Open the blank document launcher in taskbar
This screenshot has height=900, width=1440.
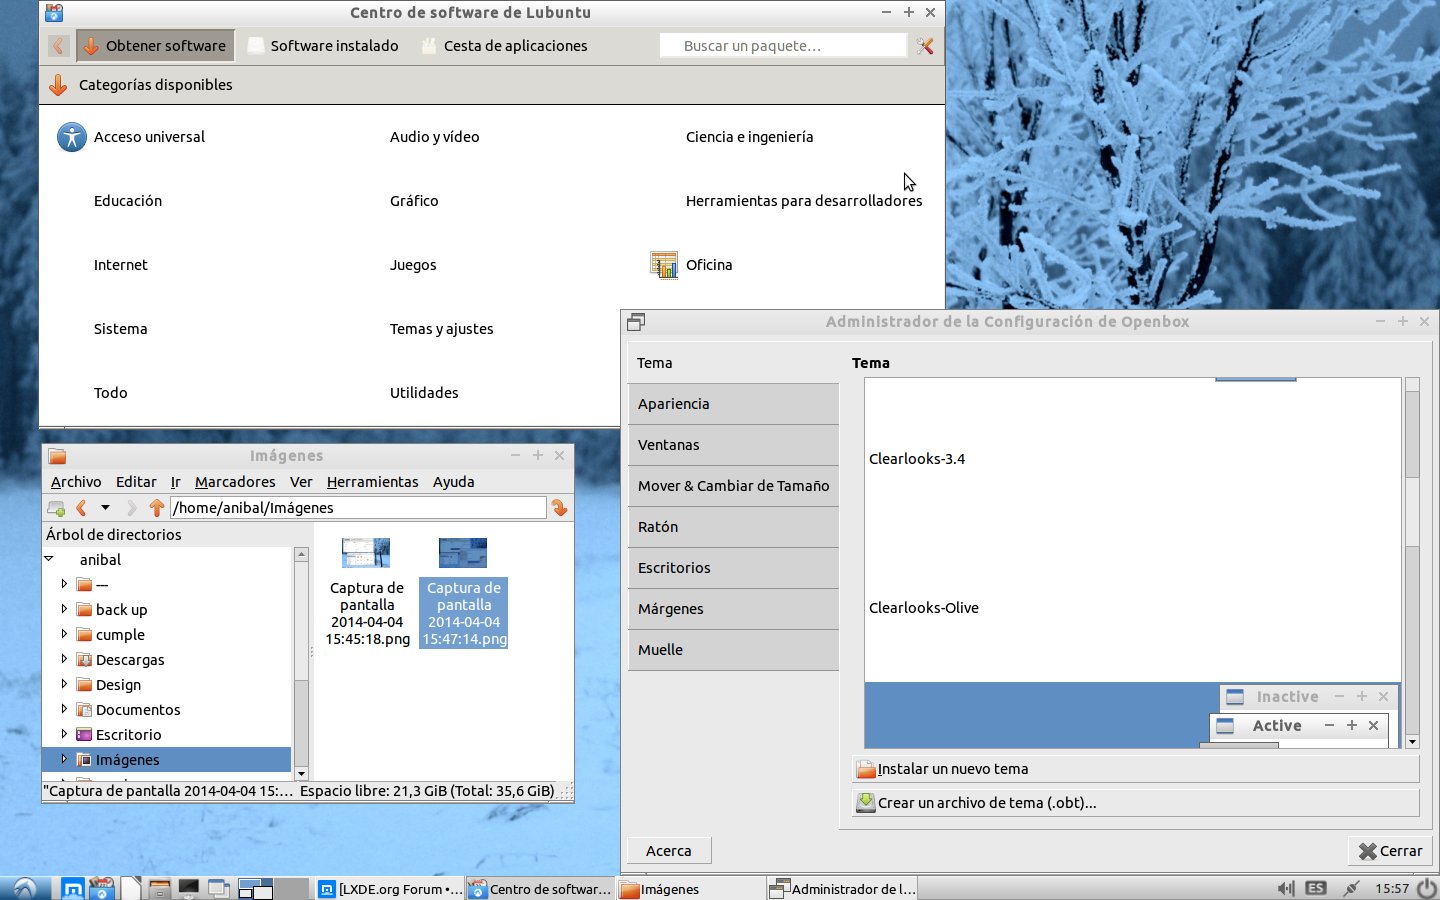click(x=131, y=888)
